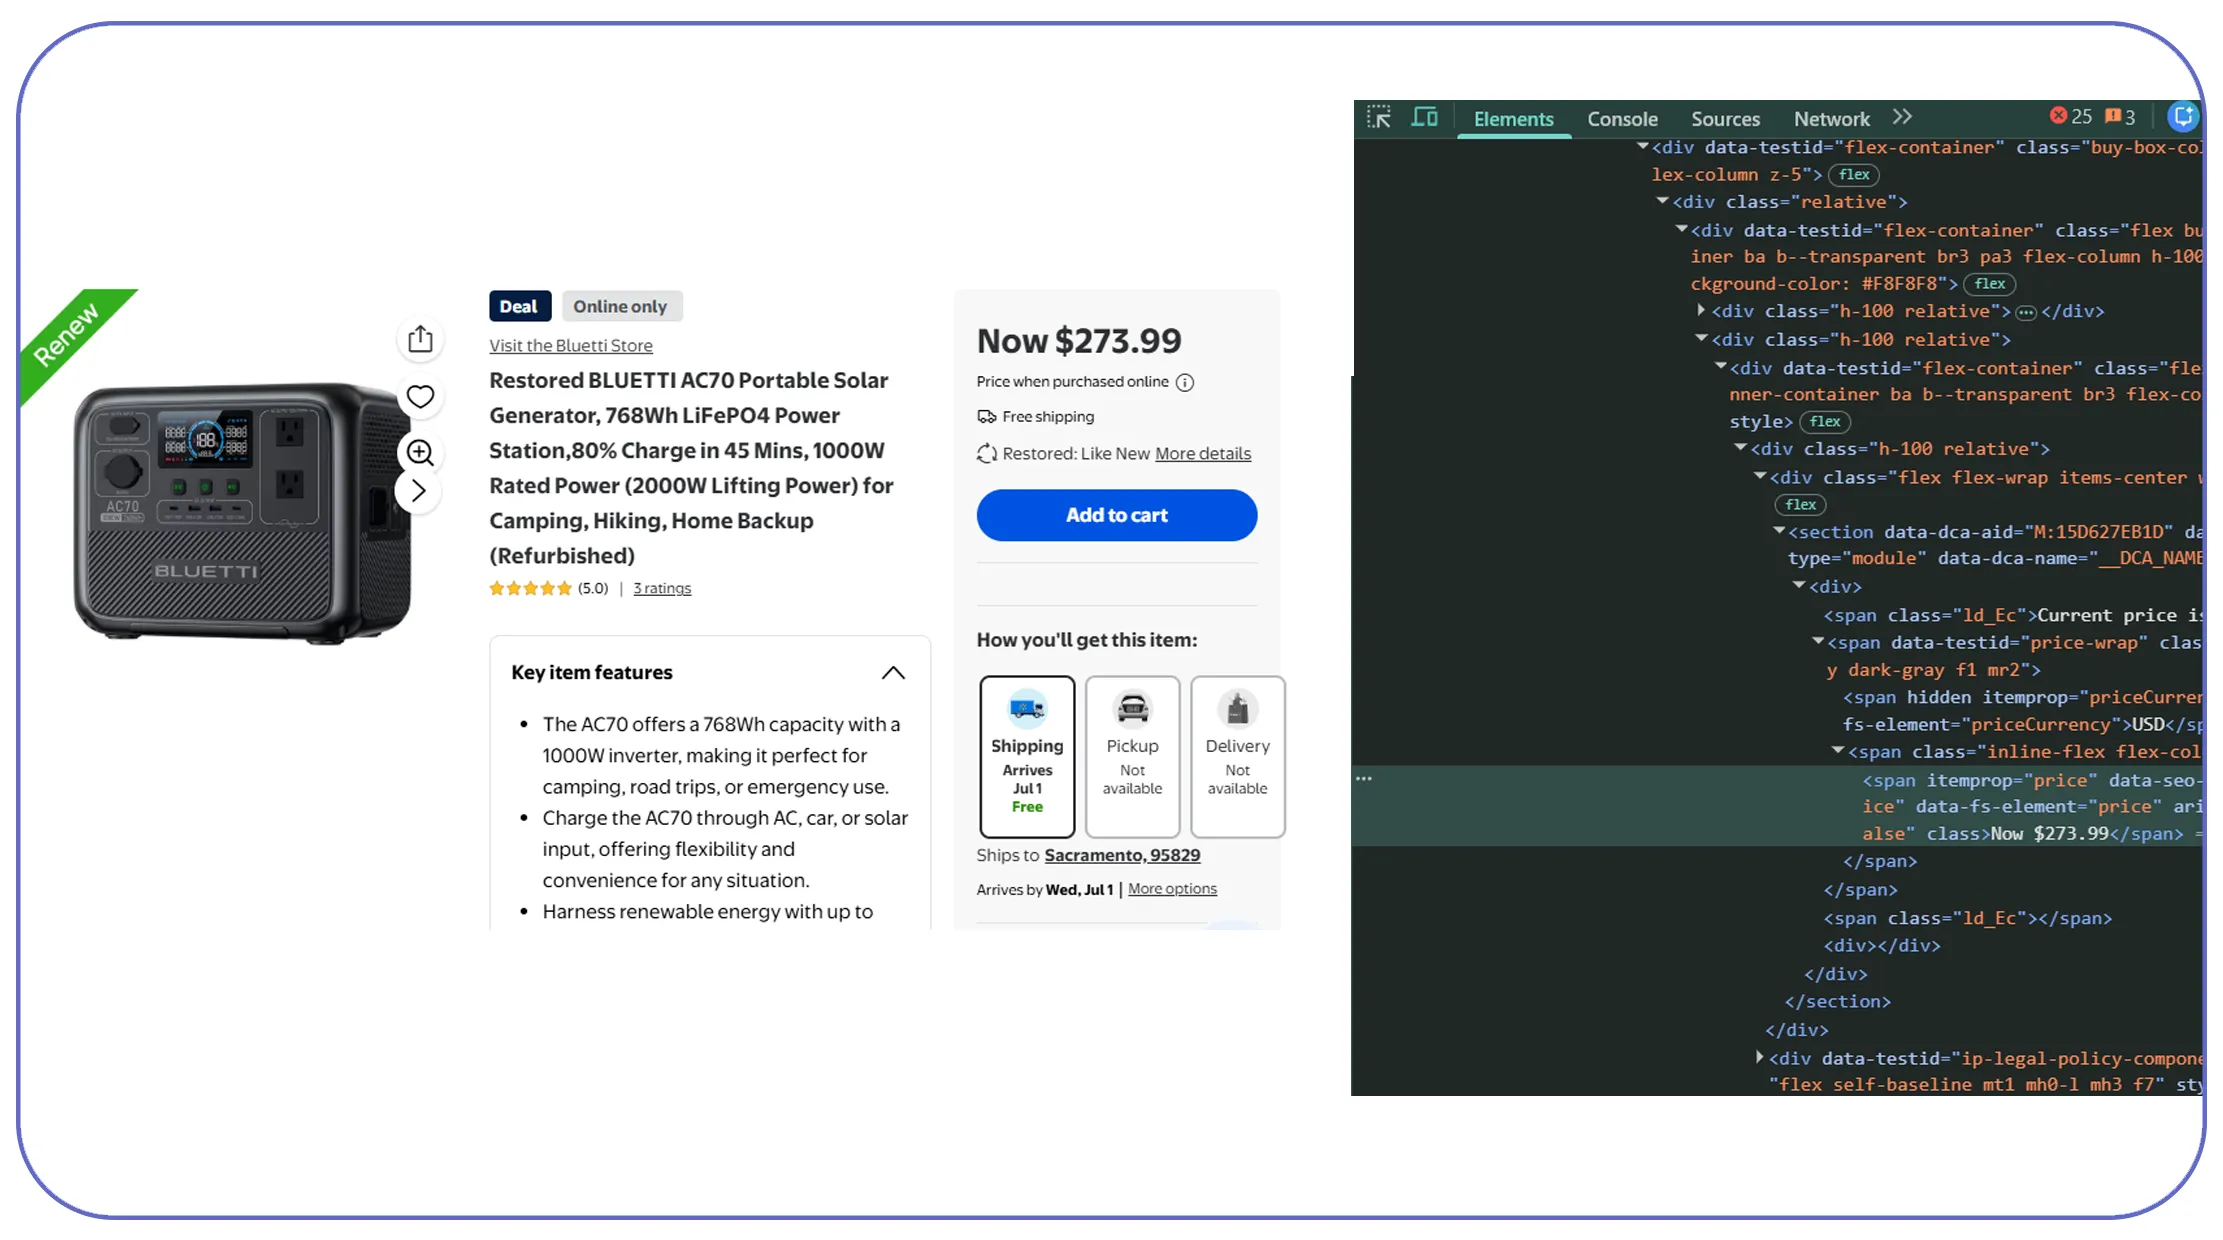Select the Shipping fulfillment option
The height and width of the screenshot is (1240, 2223).
click(1027, 756)
